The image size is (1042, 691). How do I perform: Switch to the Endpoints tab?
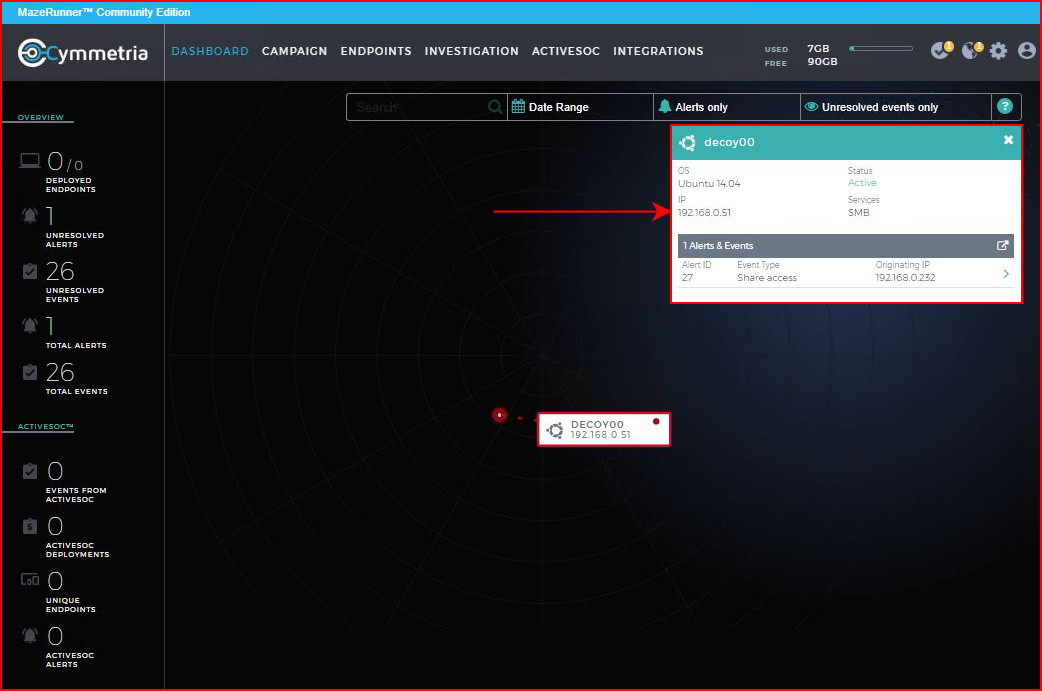point(376,51)
